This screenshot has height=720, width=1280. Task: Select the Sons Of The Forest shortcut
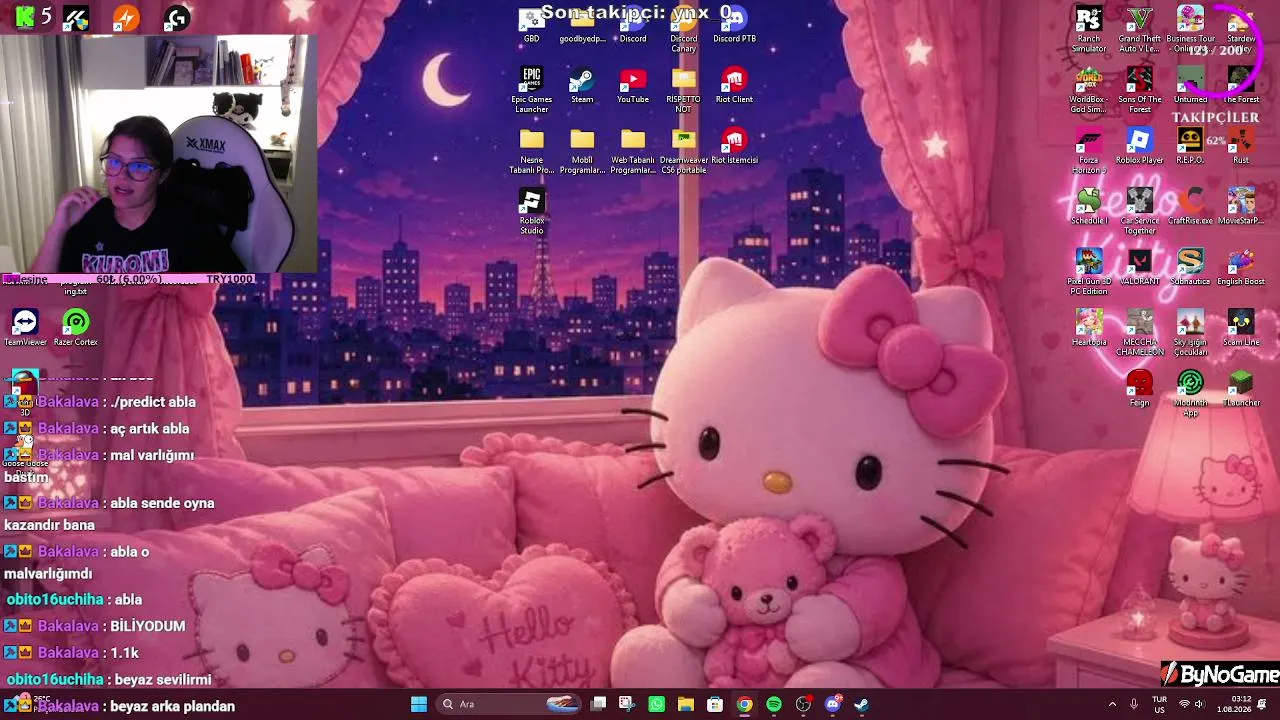1140,91
